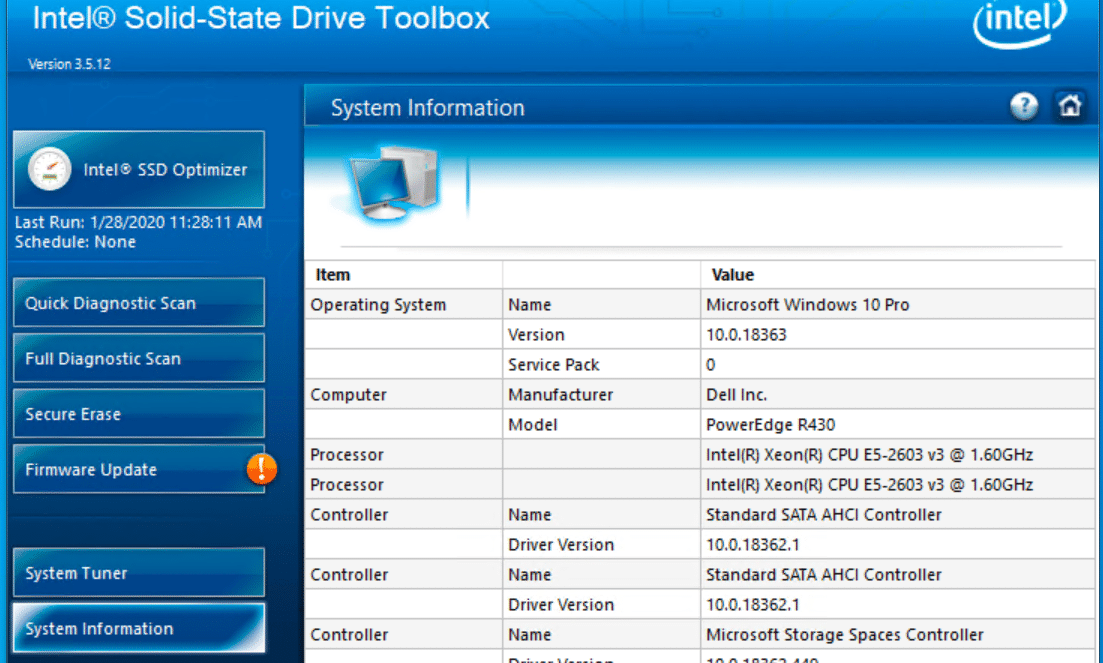
Task: Start a Quick Diagnostic Scan
Action: click(139, 303)
